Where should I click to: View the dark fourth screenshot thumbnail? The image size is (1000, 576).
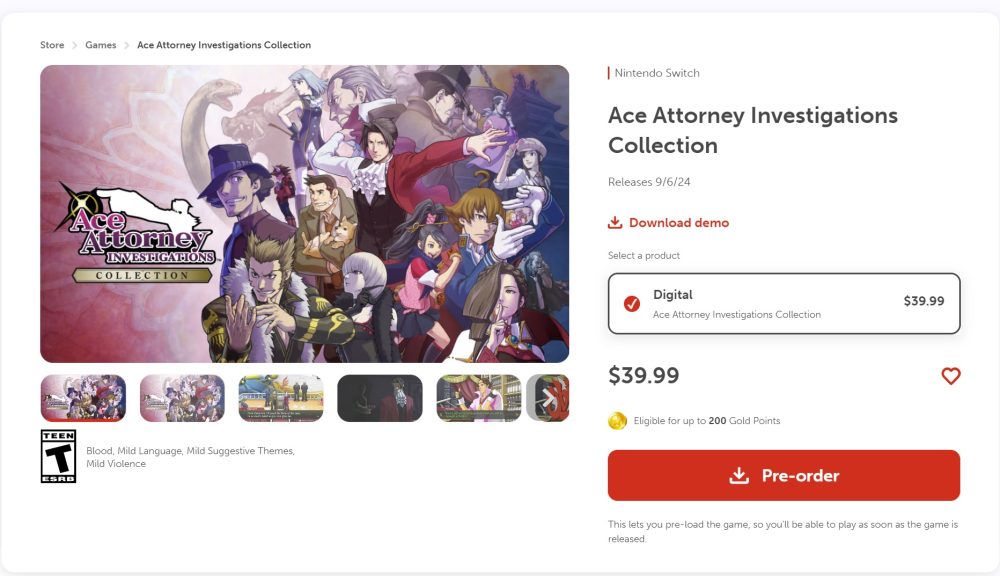pos(380,398)
